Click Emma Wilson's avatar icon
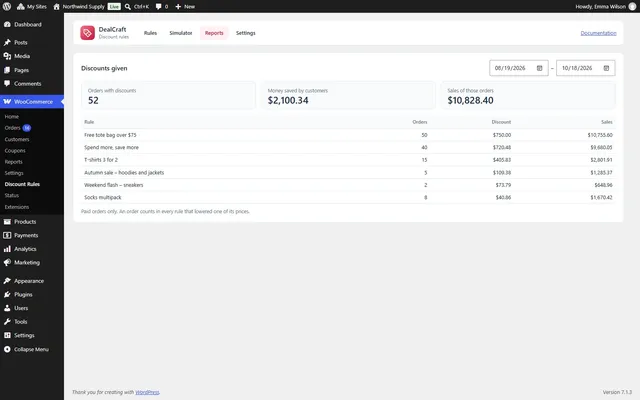The width and height of the screenshot is (640, 400). [632, 7]
